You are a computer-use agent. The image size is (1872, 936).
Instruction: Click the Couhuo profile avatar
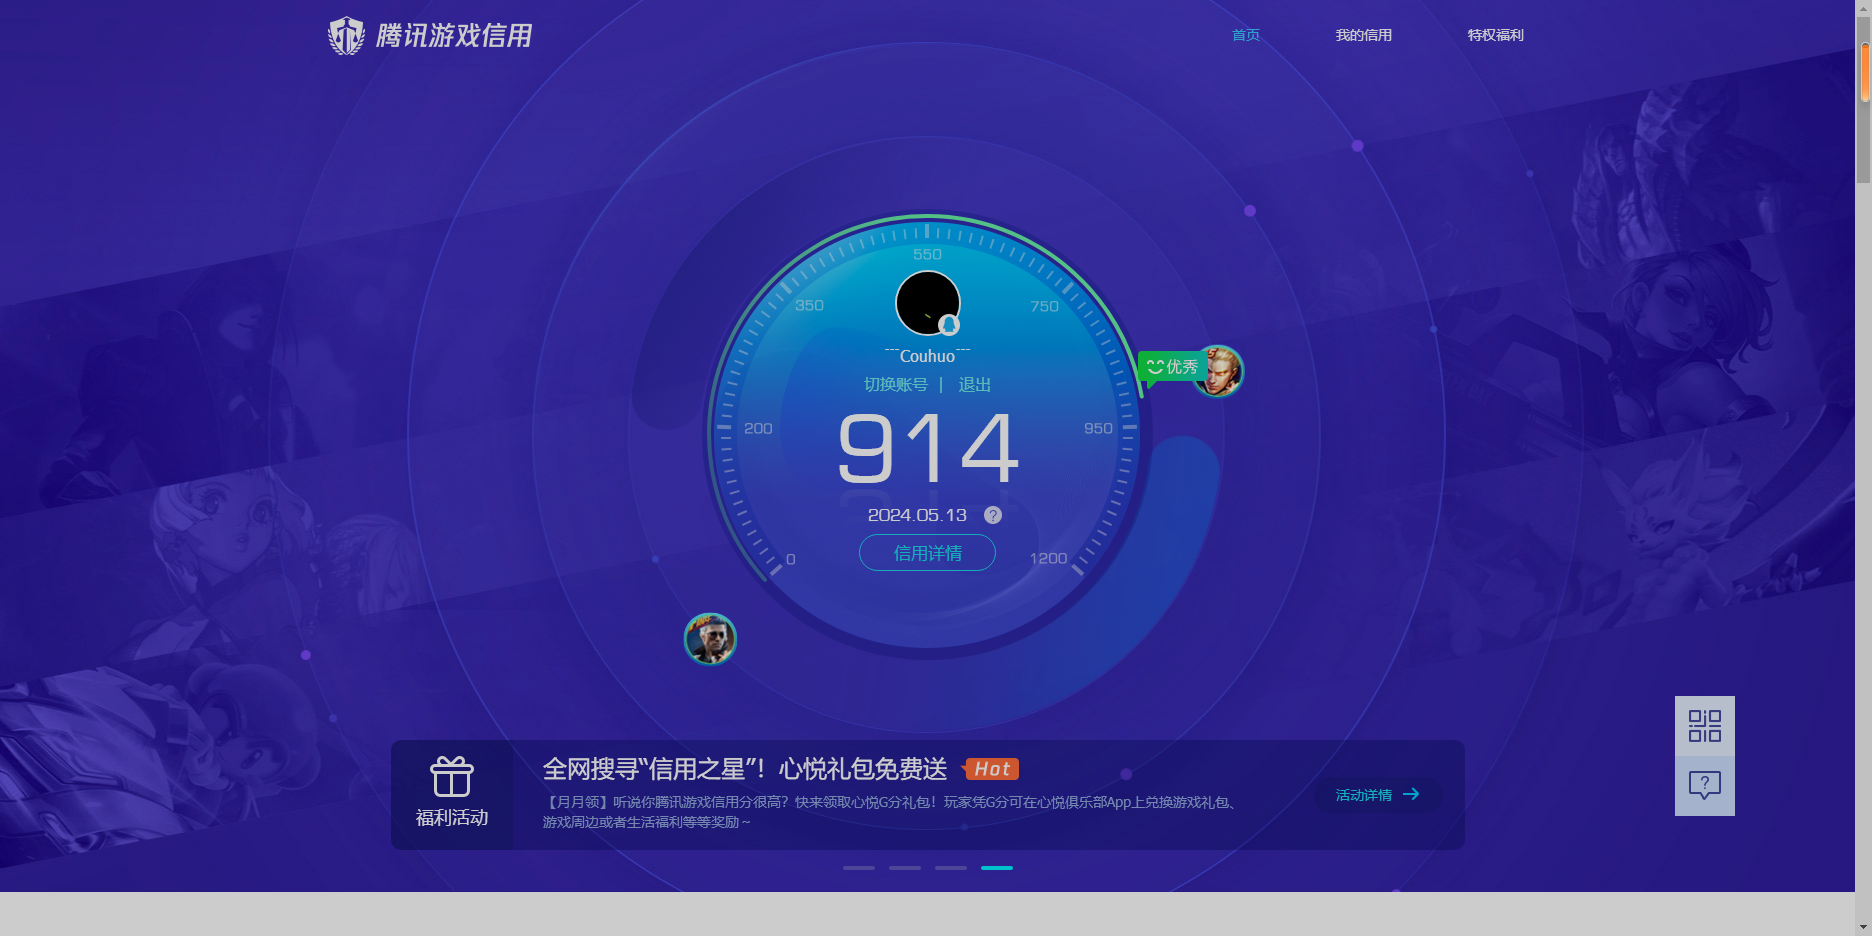928,303
